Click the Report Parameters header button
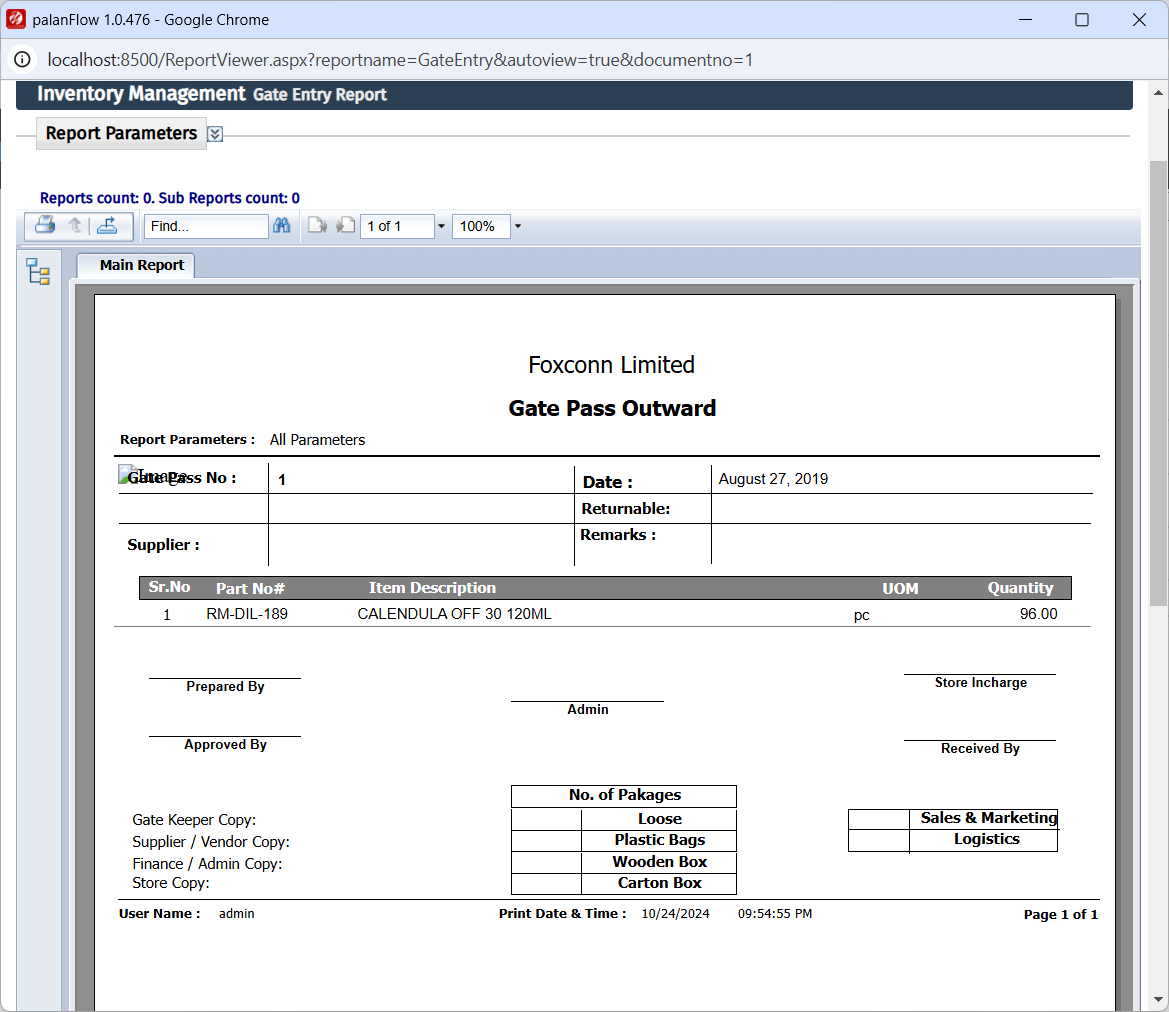 [x=122, y=133]
